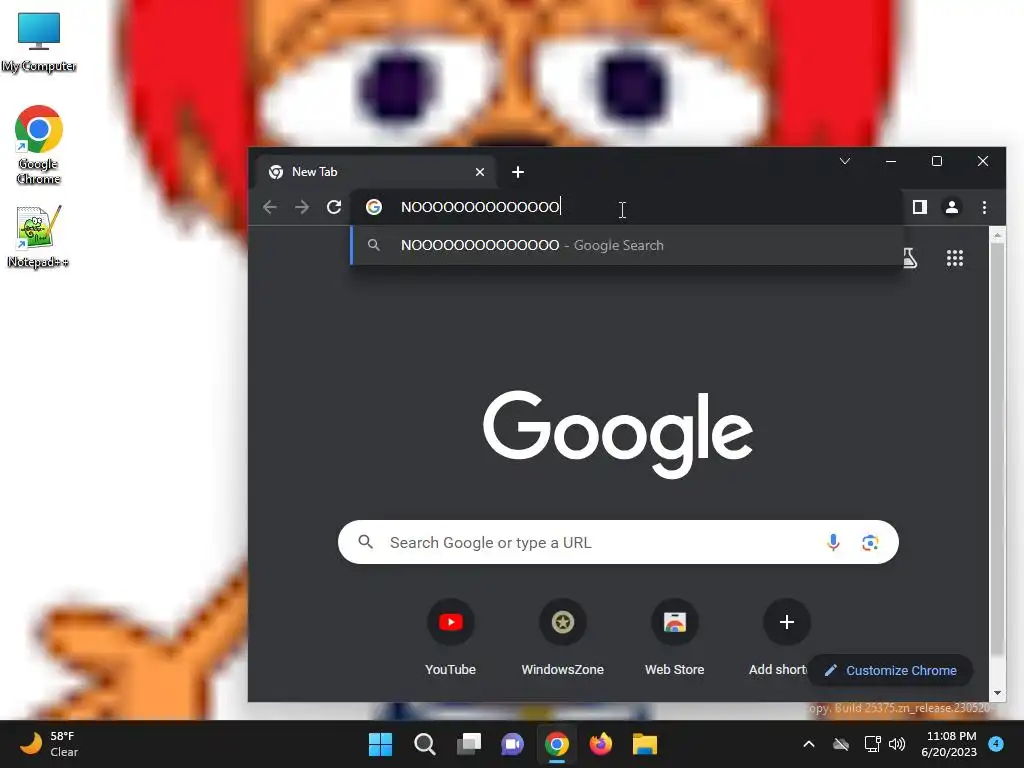Screen dimensions: 1024x768
Task: Open Task View on taskbar
Action: (x=468, y=744)
